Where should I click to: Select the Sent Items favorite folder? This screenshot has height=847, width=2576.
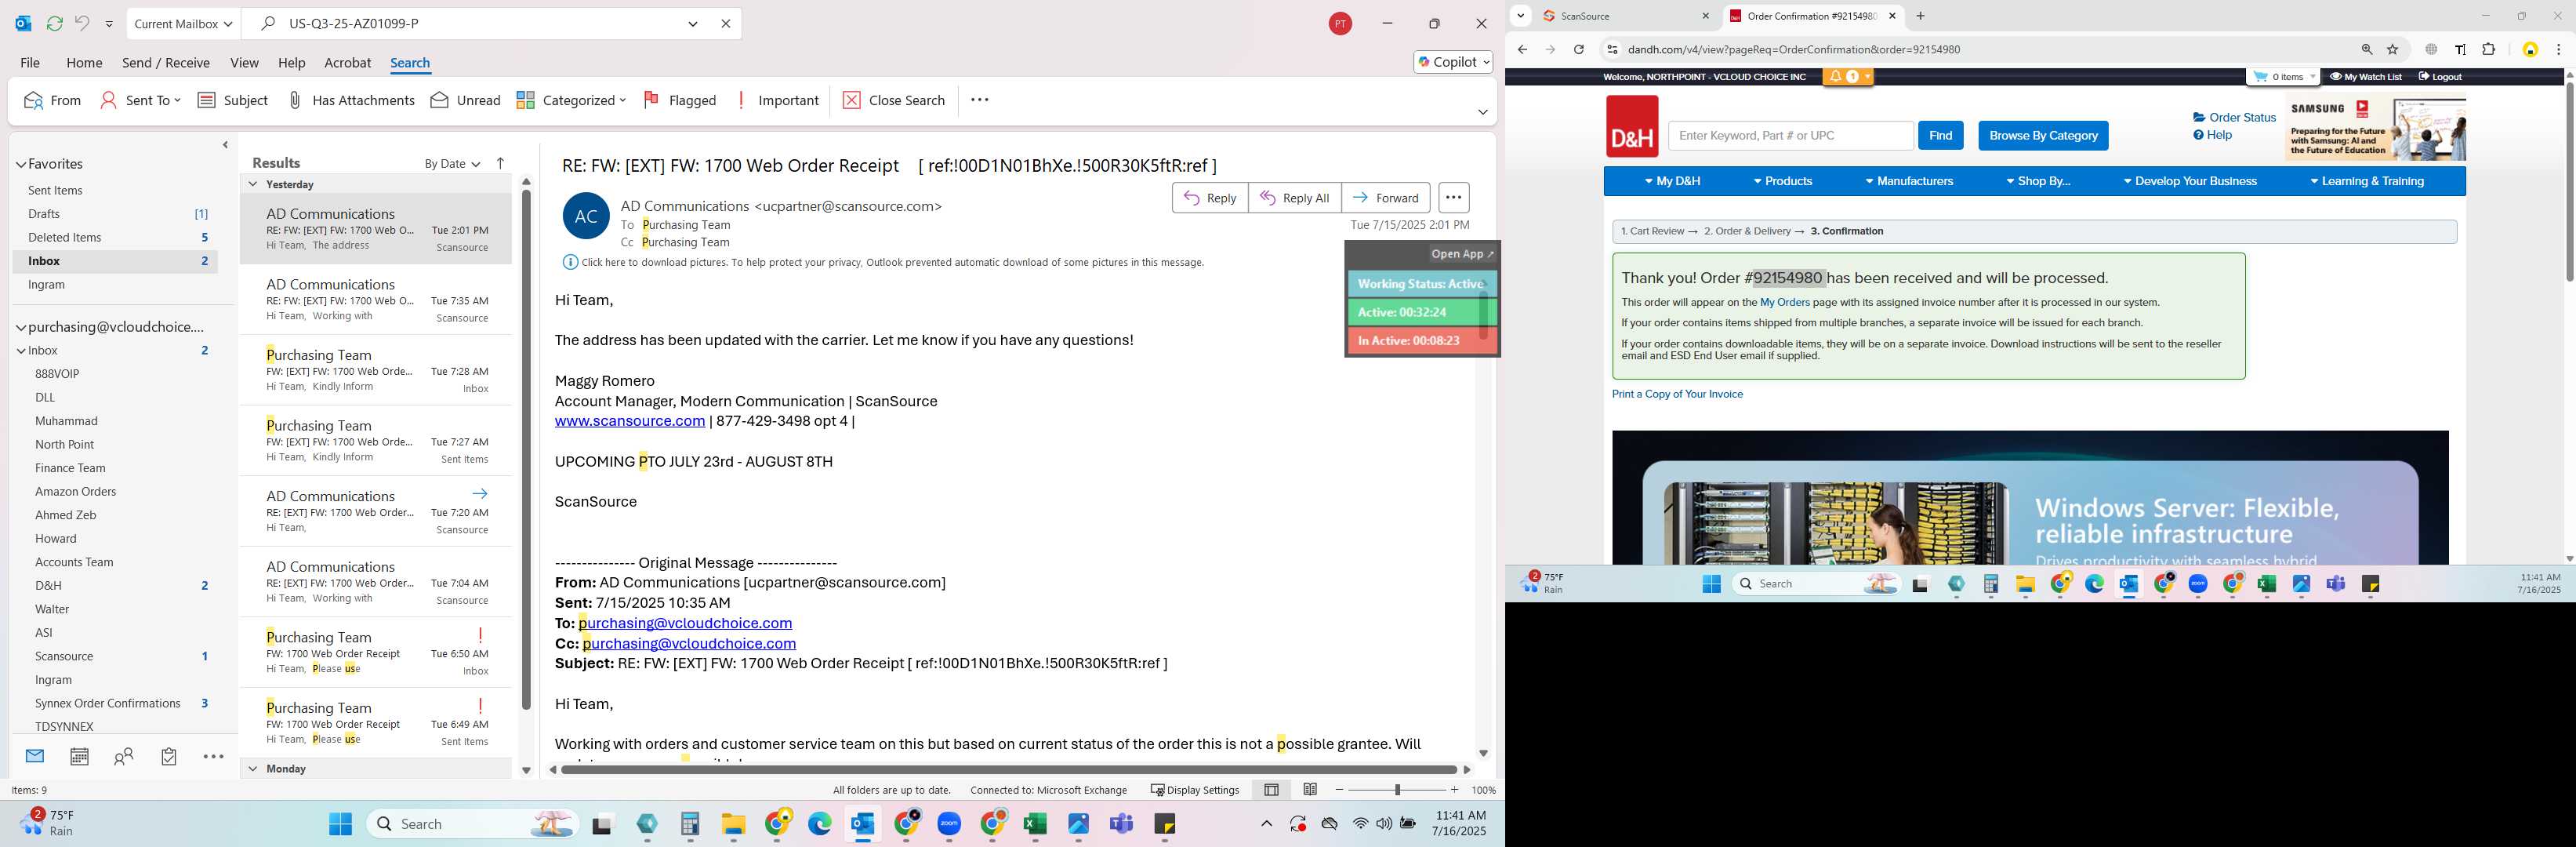(55, 190)
